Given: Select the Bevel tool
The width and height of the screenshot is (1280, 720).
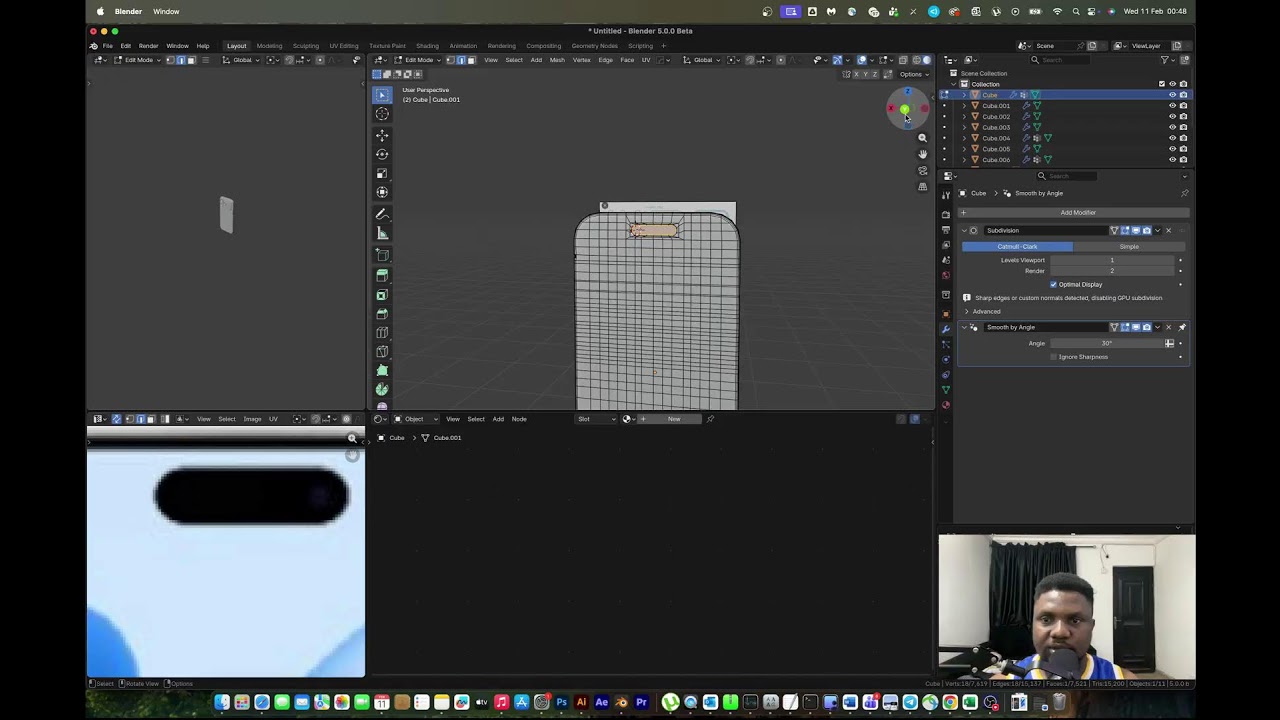Looking at the screenshot, I should coord(382,314).
